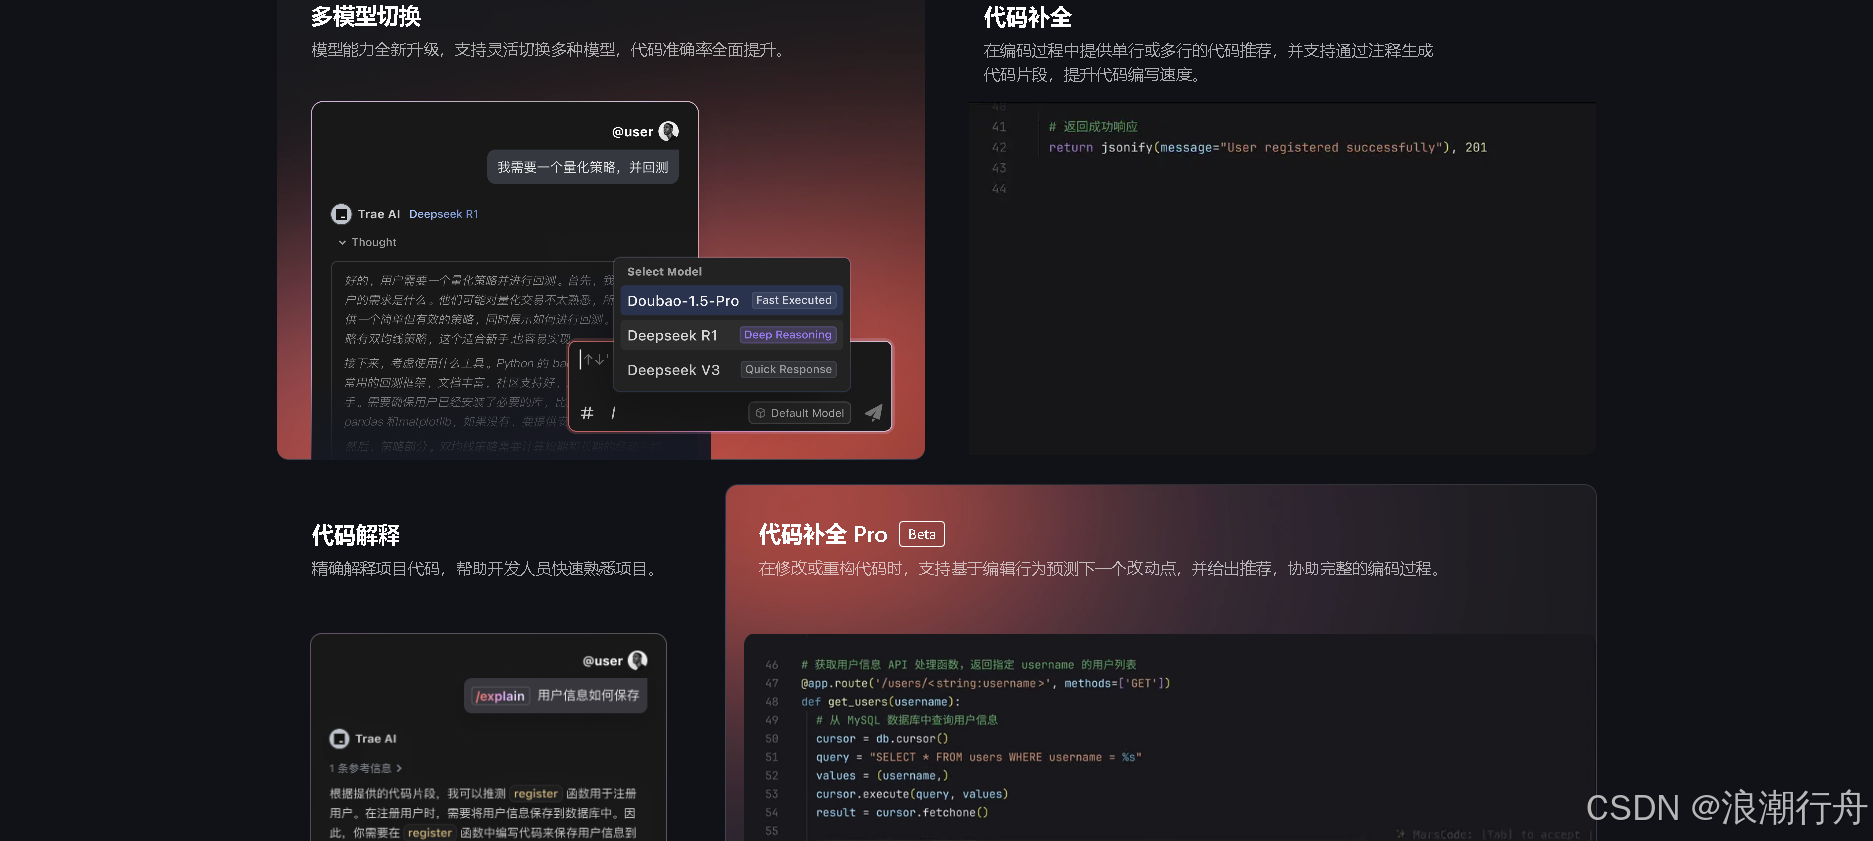1873x841 pixels.
Task: Click the 多模型切换 heading
Action: (366, 17)
